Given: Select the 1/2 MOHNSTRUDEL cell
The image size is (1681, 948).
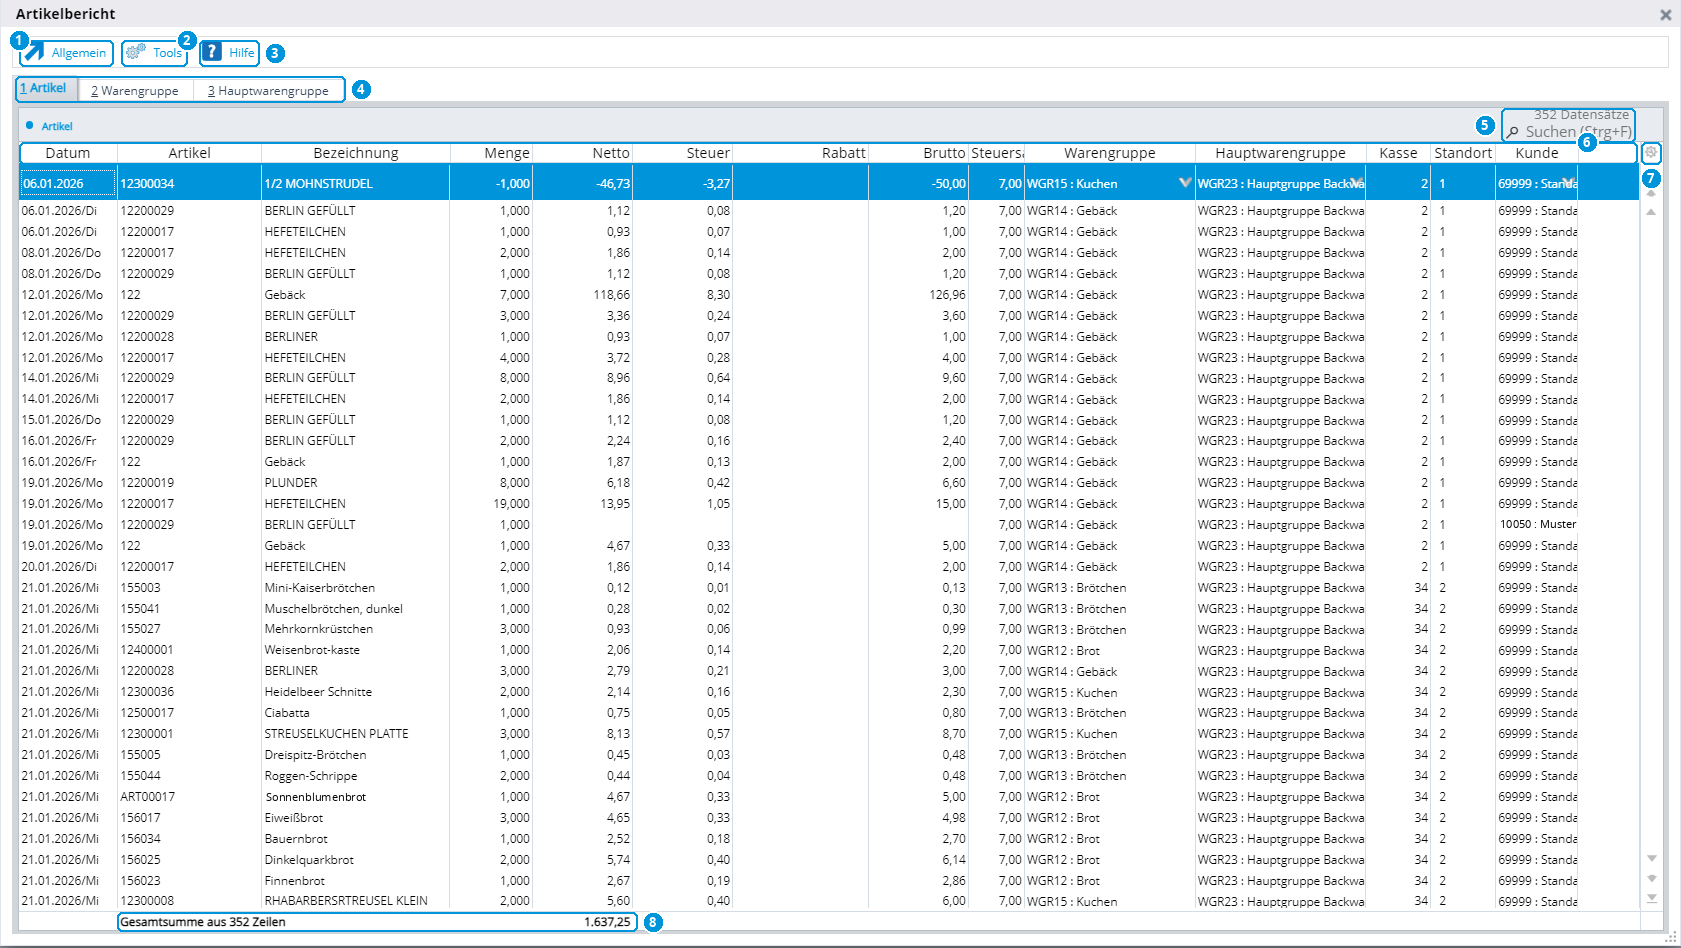Looking at the screenshot, I should (356, 183).
